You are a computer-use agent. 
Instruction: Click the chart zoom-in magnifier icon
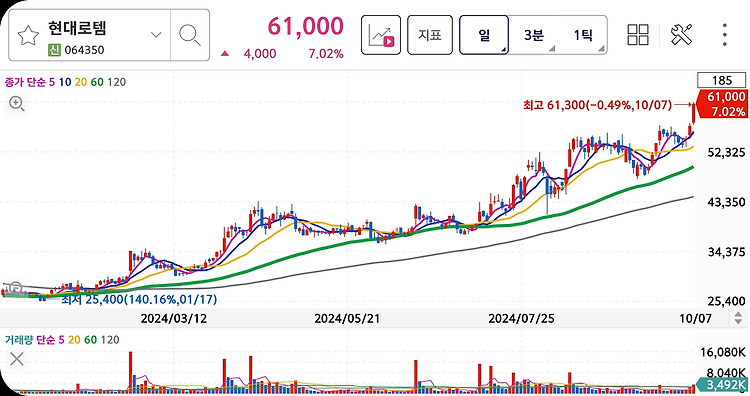pyautogui.click(x=17, y=103)
